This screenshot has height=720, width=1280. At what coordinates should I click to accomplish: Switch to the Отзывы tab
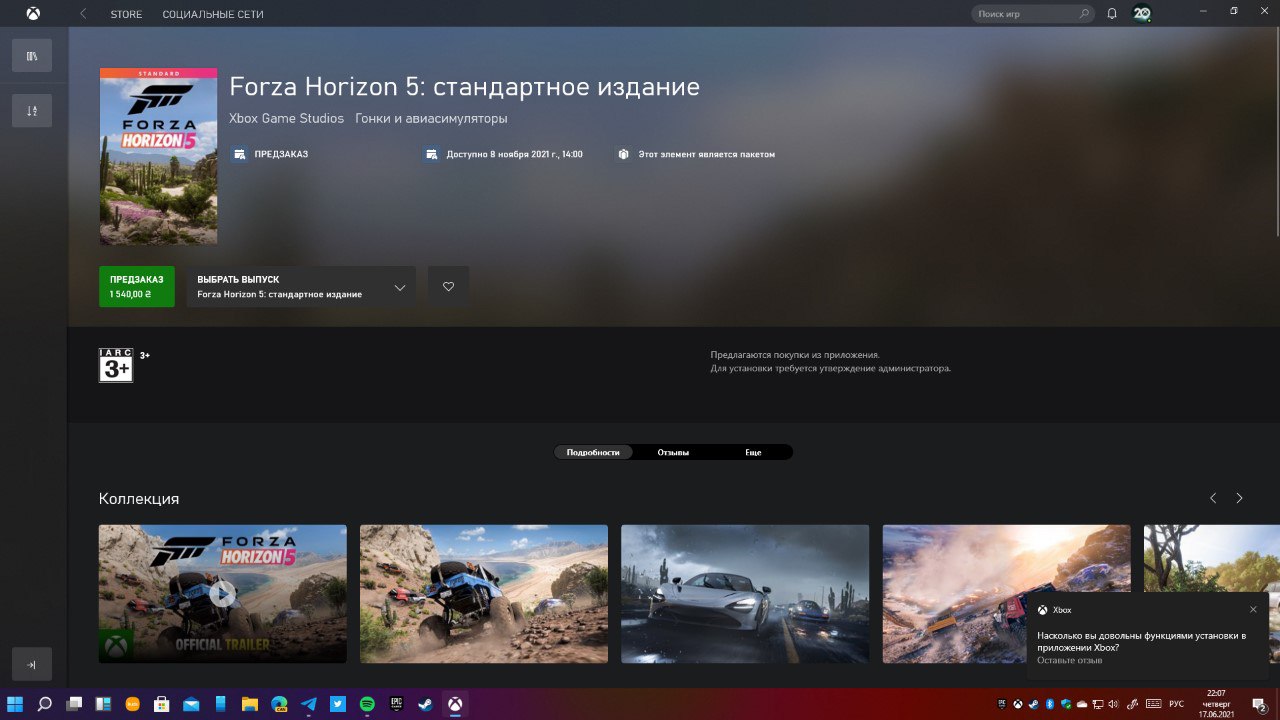[673, 452]
